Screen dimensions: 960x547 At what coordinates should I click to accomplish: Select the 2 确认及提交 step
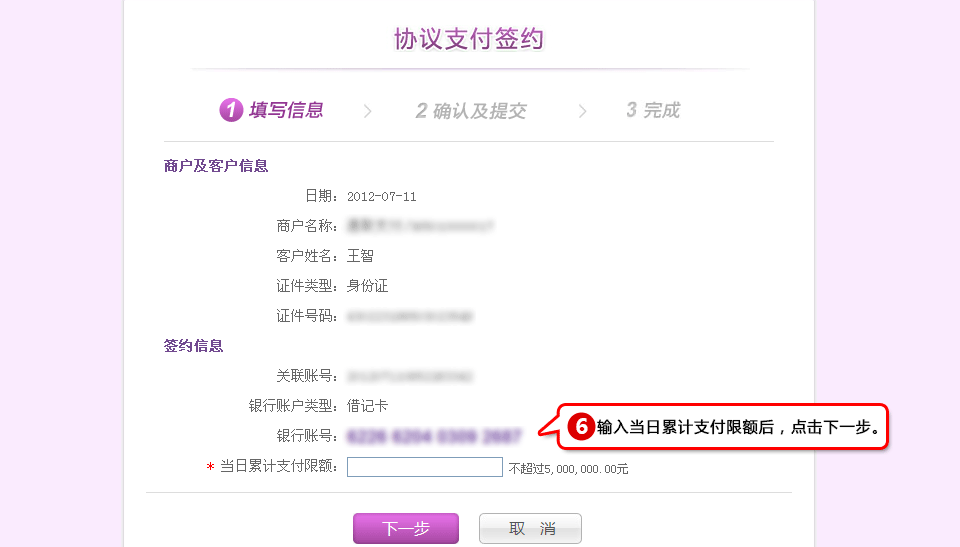(x=471, y=111)
